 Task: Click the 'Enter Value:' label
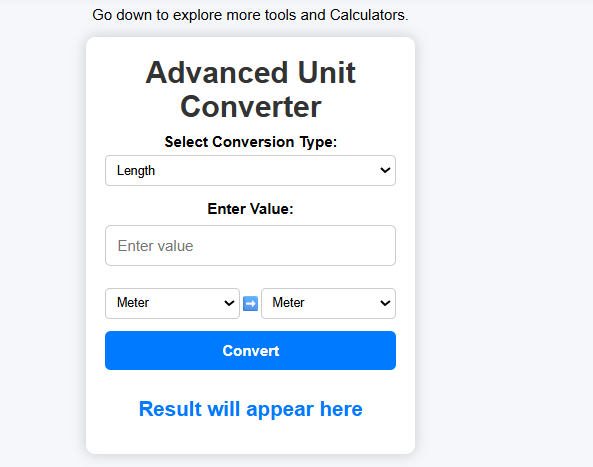[250, 209]
